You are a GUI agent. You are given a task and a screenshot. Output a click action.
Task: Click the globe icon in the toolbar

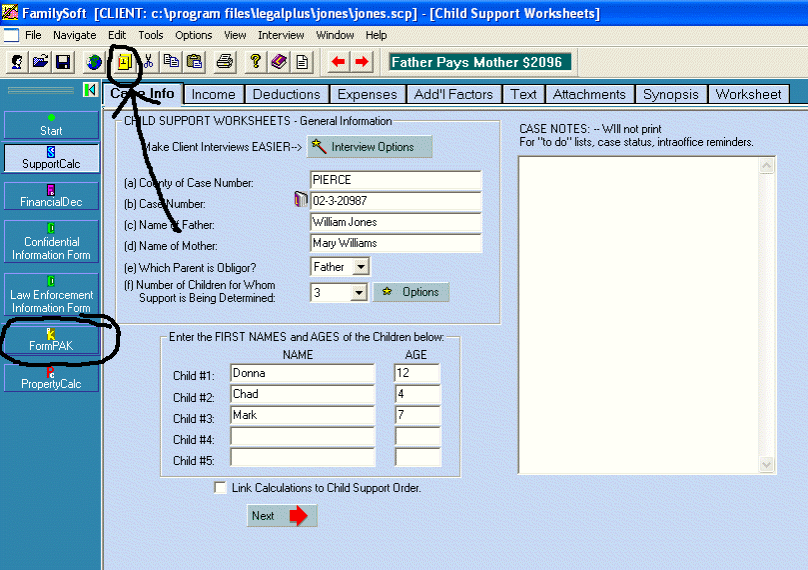pyautogui.click(x=94, y=62)
